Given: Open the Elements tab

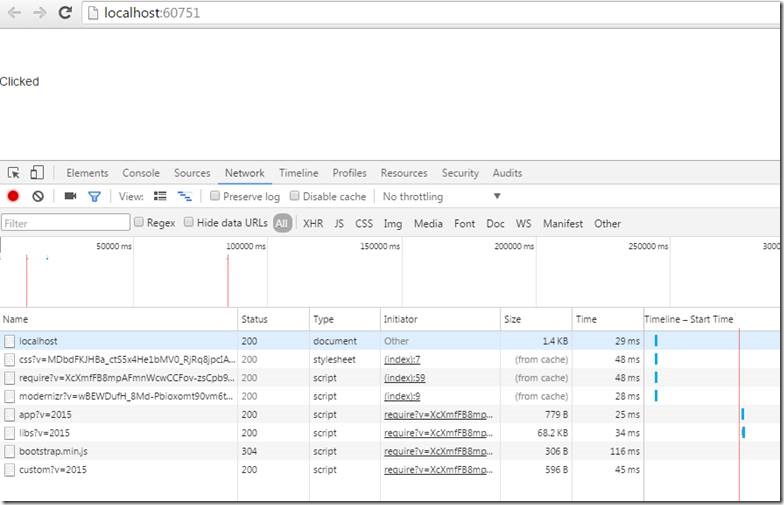Looking at the screenshot, I should point(88,173).
